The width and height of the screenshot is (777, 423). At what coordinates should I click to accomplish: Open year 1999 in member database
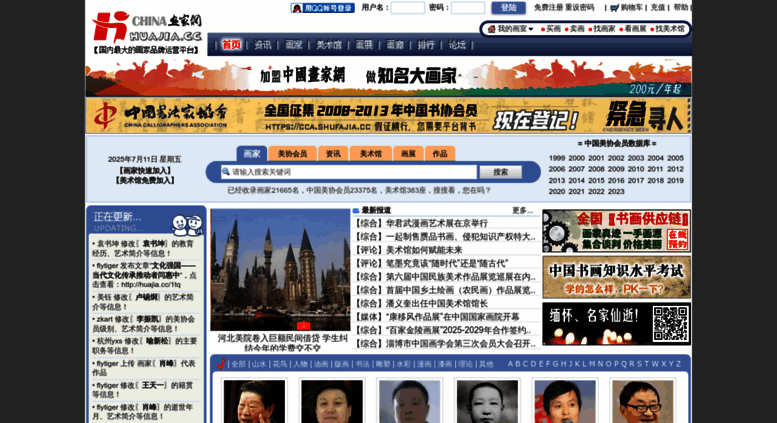pyautogui.click(x=557, y=158)
